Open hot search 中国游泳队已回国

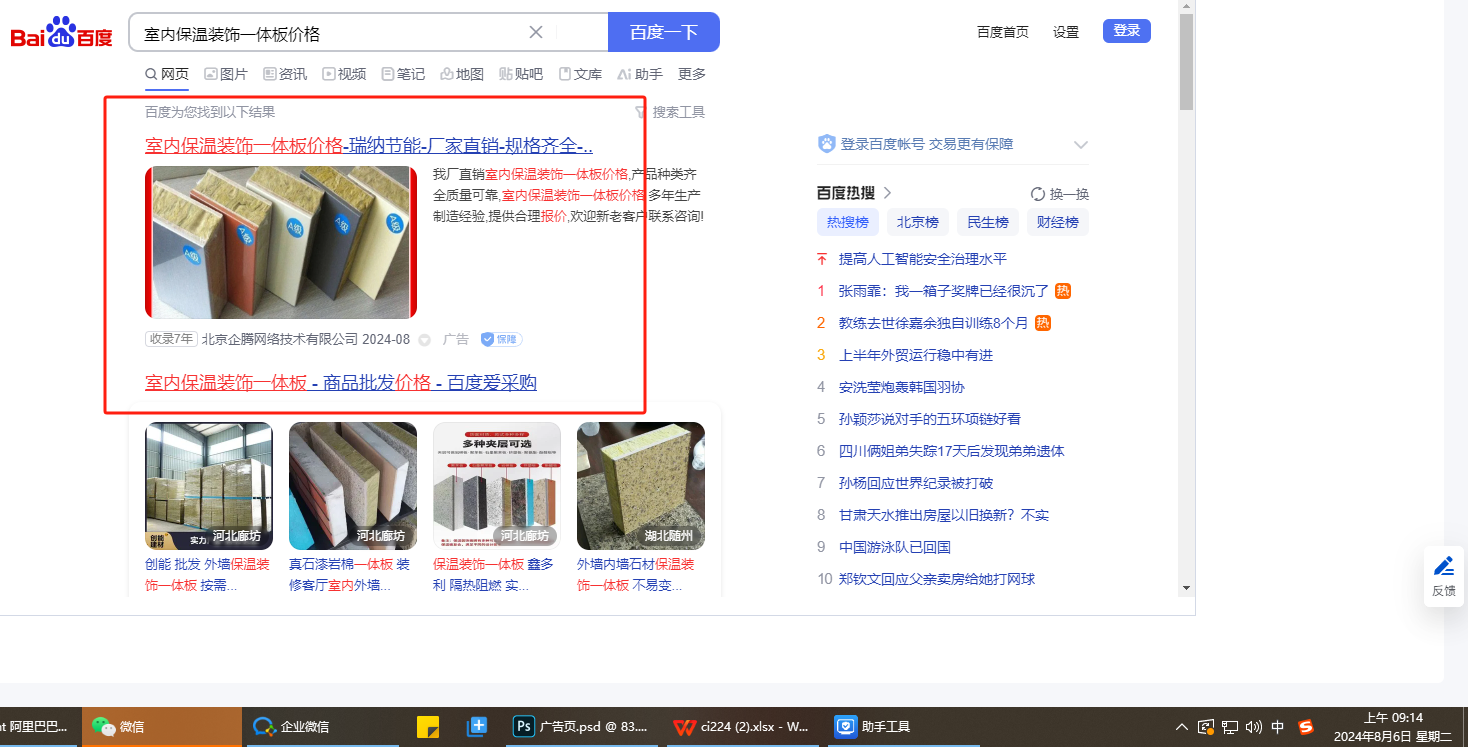tap(895, 547)
